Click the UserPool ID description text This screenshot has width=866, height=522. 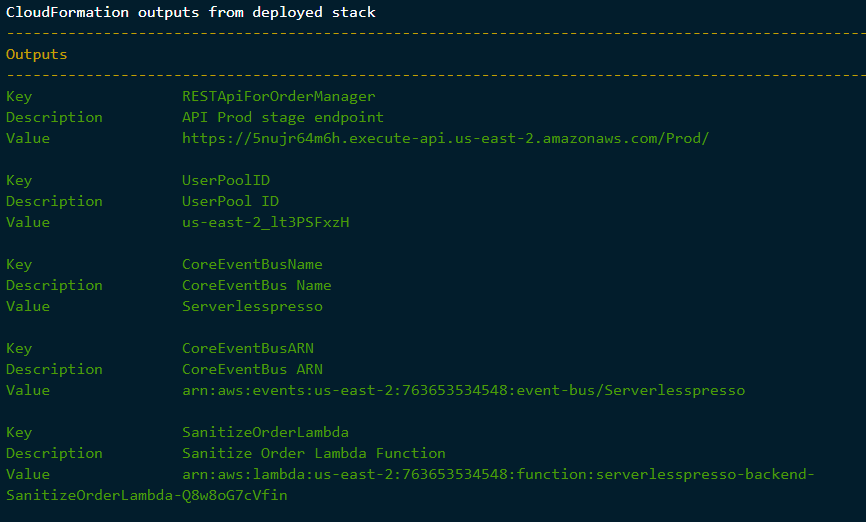(230, 201)
